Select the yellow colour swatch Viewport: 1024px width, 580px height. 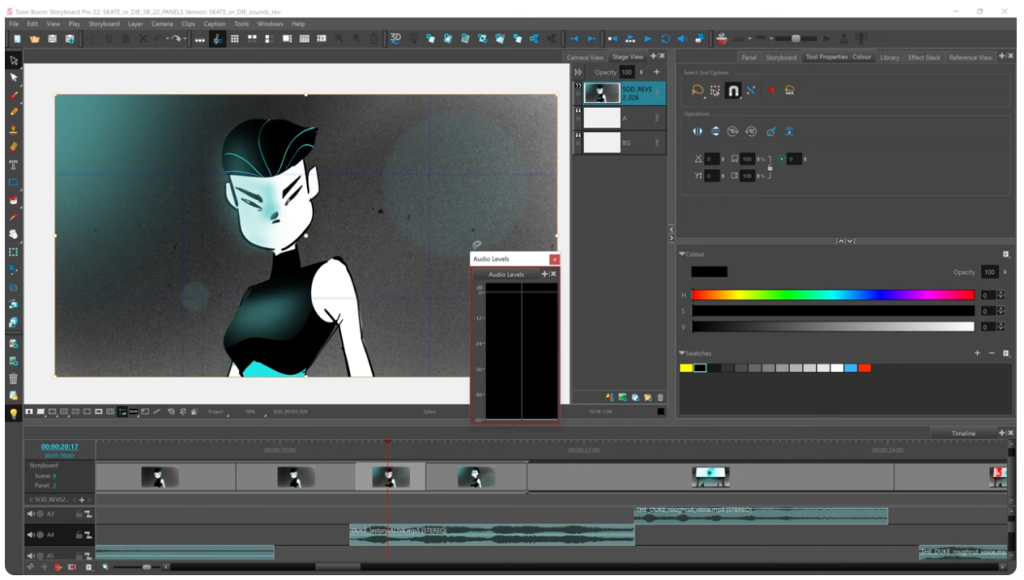pos(686,368)
